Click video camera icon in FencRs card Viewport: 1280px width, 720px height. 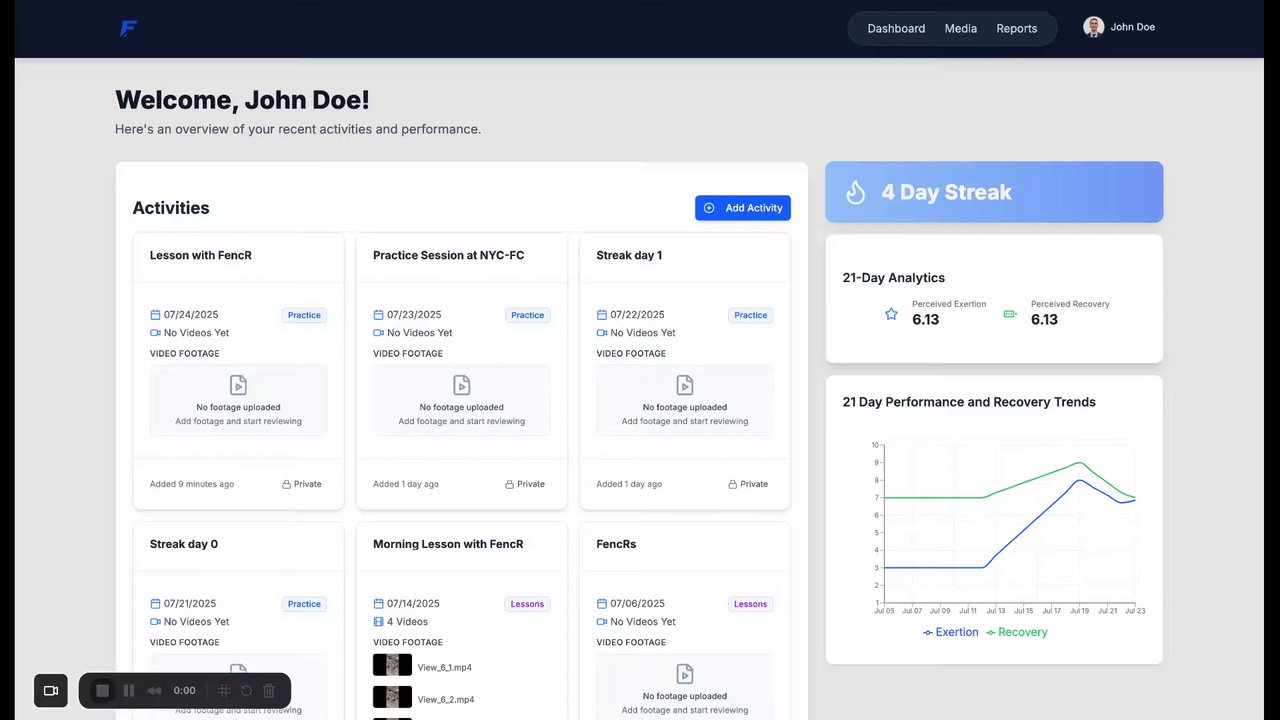601,622
